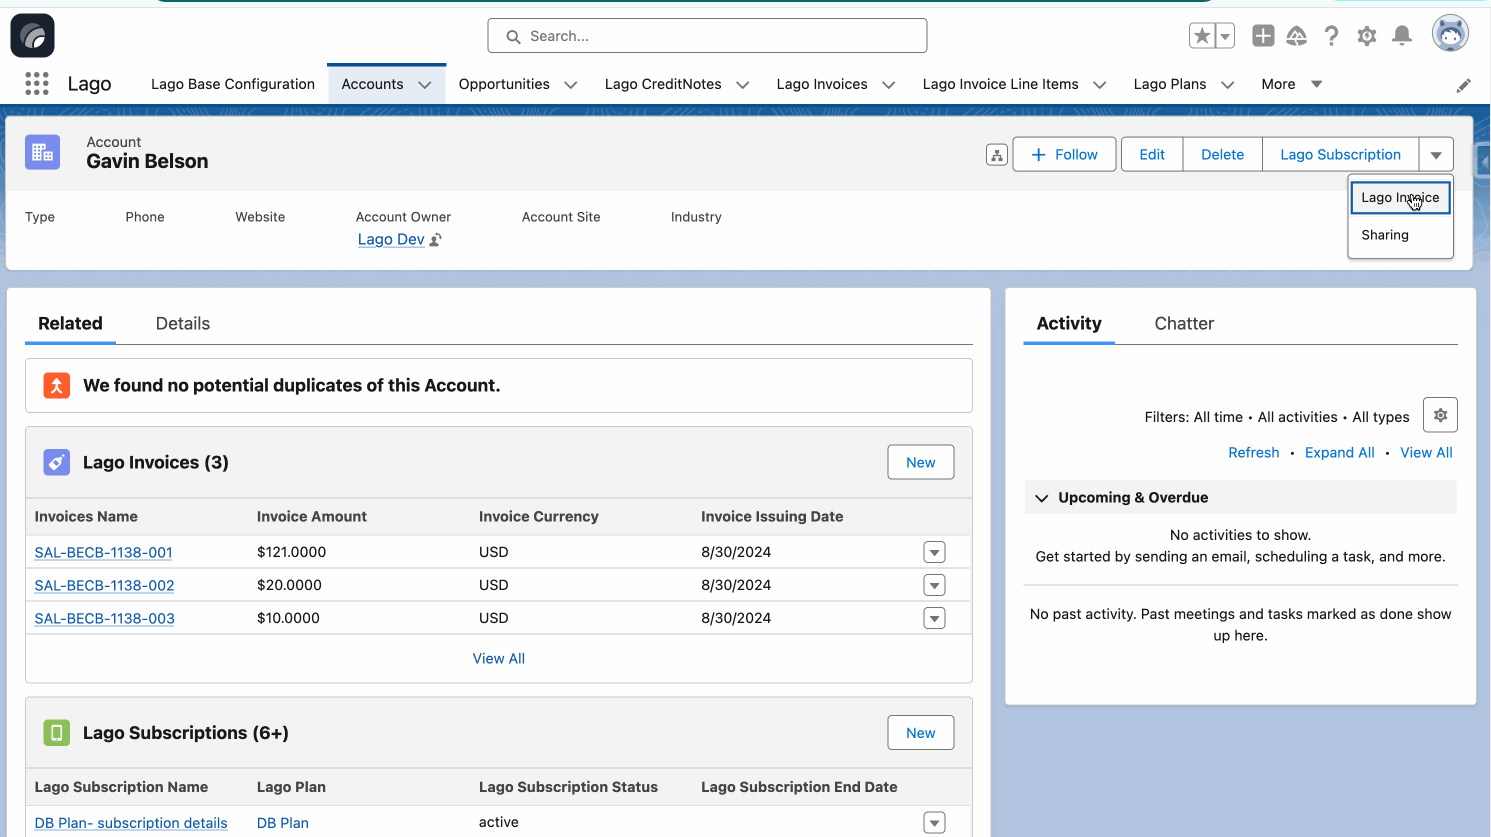Edit the navigation bar pencil icon
1491x837 pixels.
pyautogui.click(x=1463, y=85)
